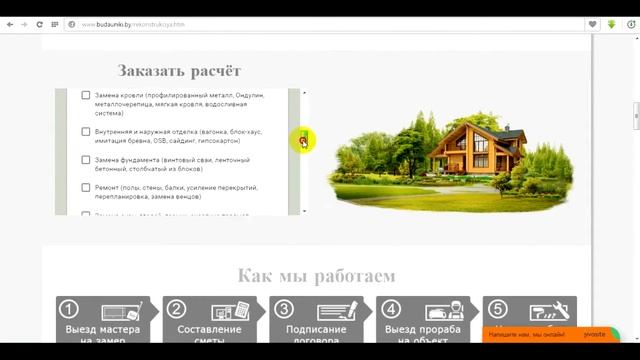Click the Заказать расчёт heading
Screen dimensions: 640x360
point(179,71)
